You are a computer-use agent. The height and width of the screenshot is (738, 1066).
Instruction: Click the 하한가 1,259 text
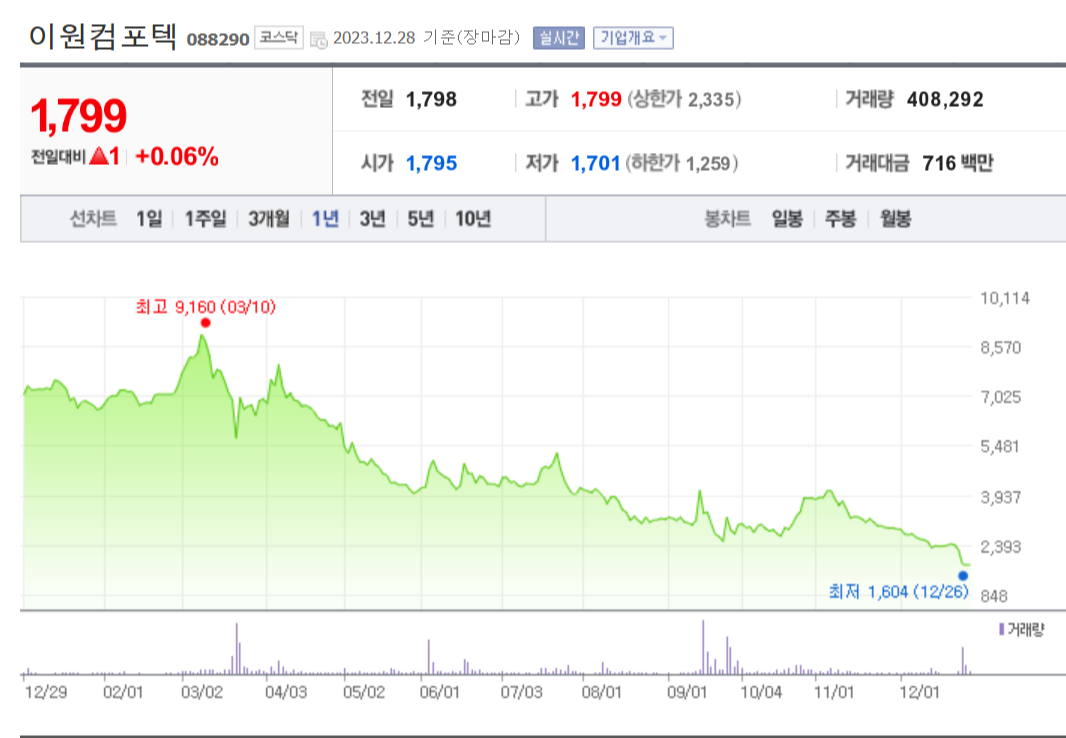682,163
